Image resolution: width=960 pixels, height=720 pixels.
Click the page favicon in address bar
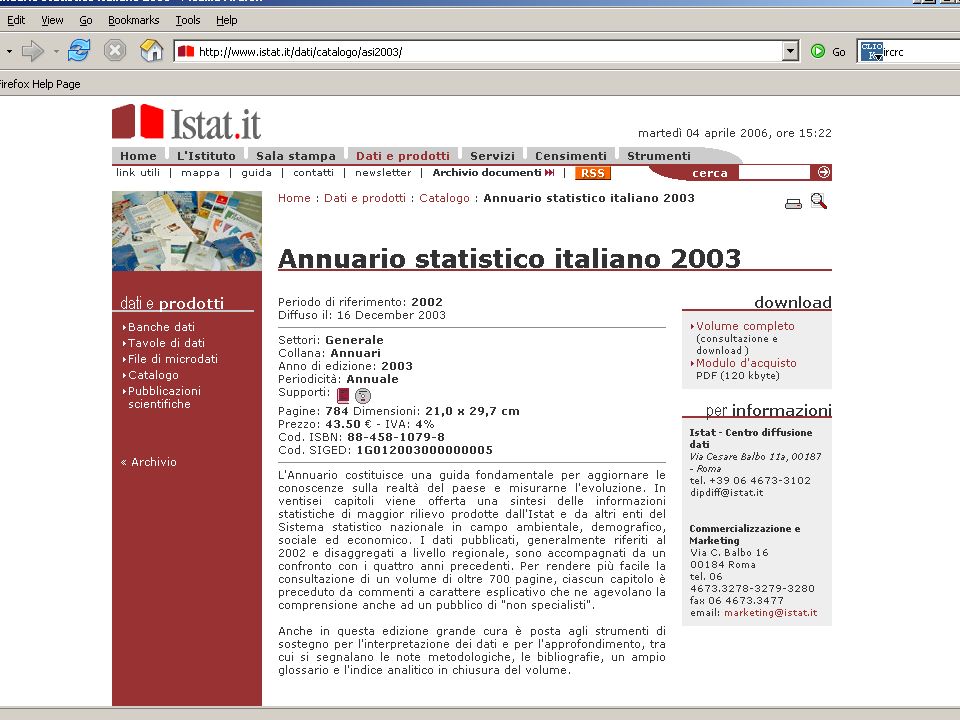[186, 51]
